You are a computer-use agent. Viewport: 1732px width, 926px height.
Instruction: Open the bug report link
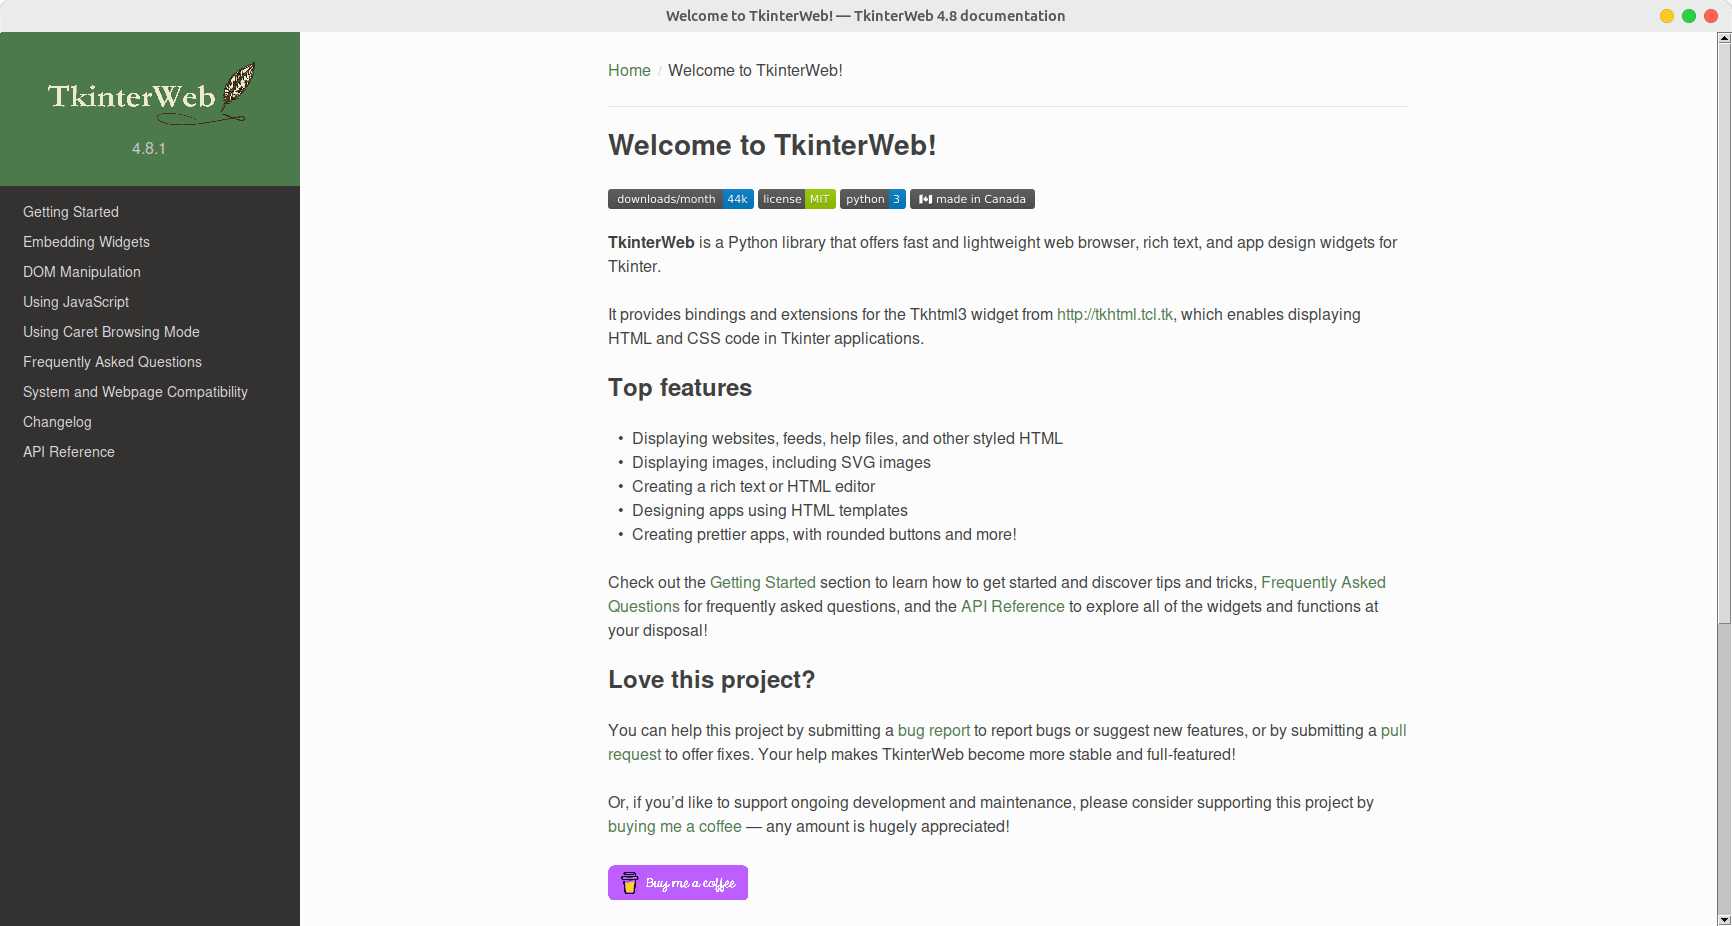(934, 730)
